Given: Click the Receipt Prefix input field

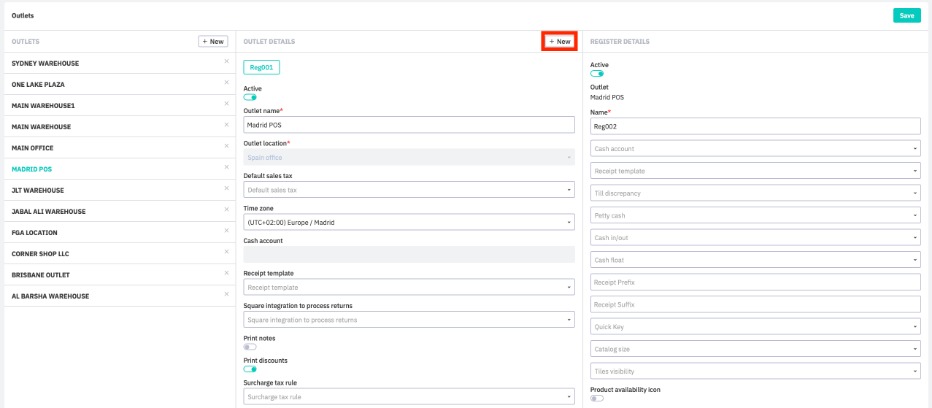Looking at the screenshot, I should click(754, 282).
